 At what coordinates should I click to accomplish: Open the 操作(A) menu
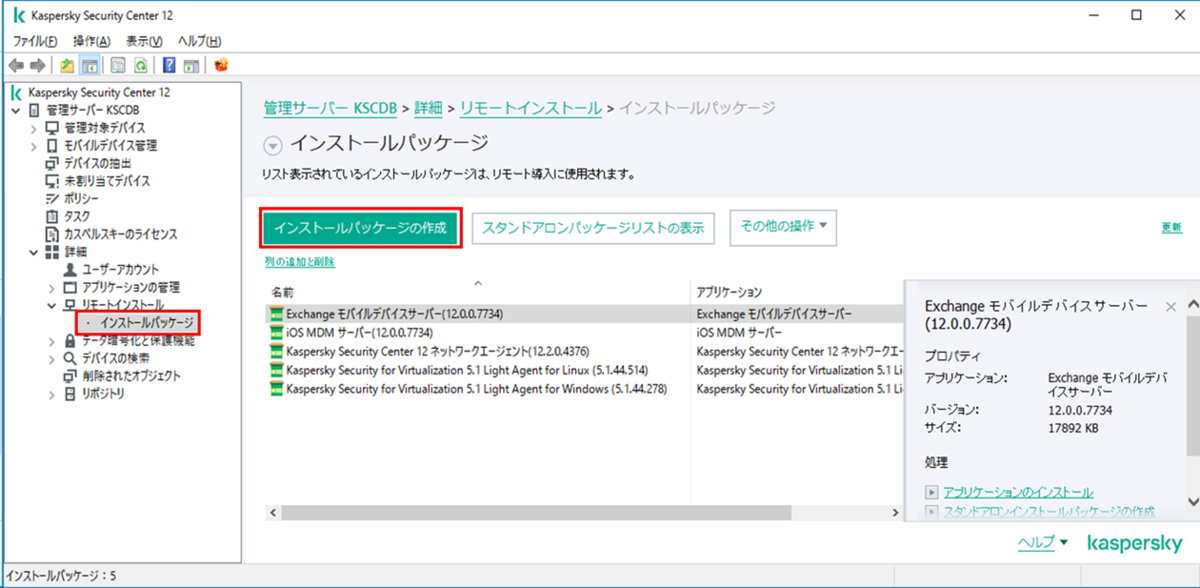[91, 41]
